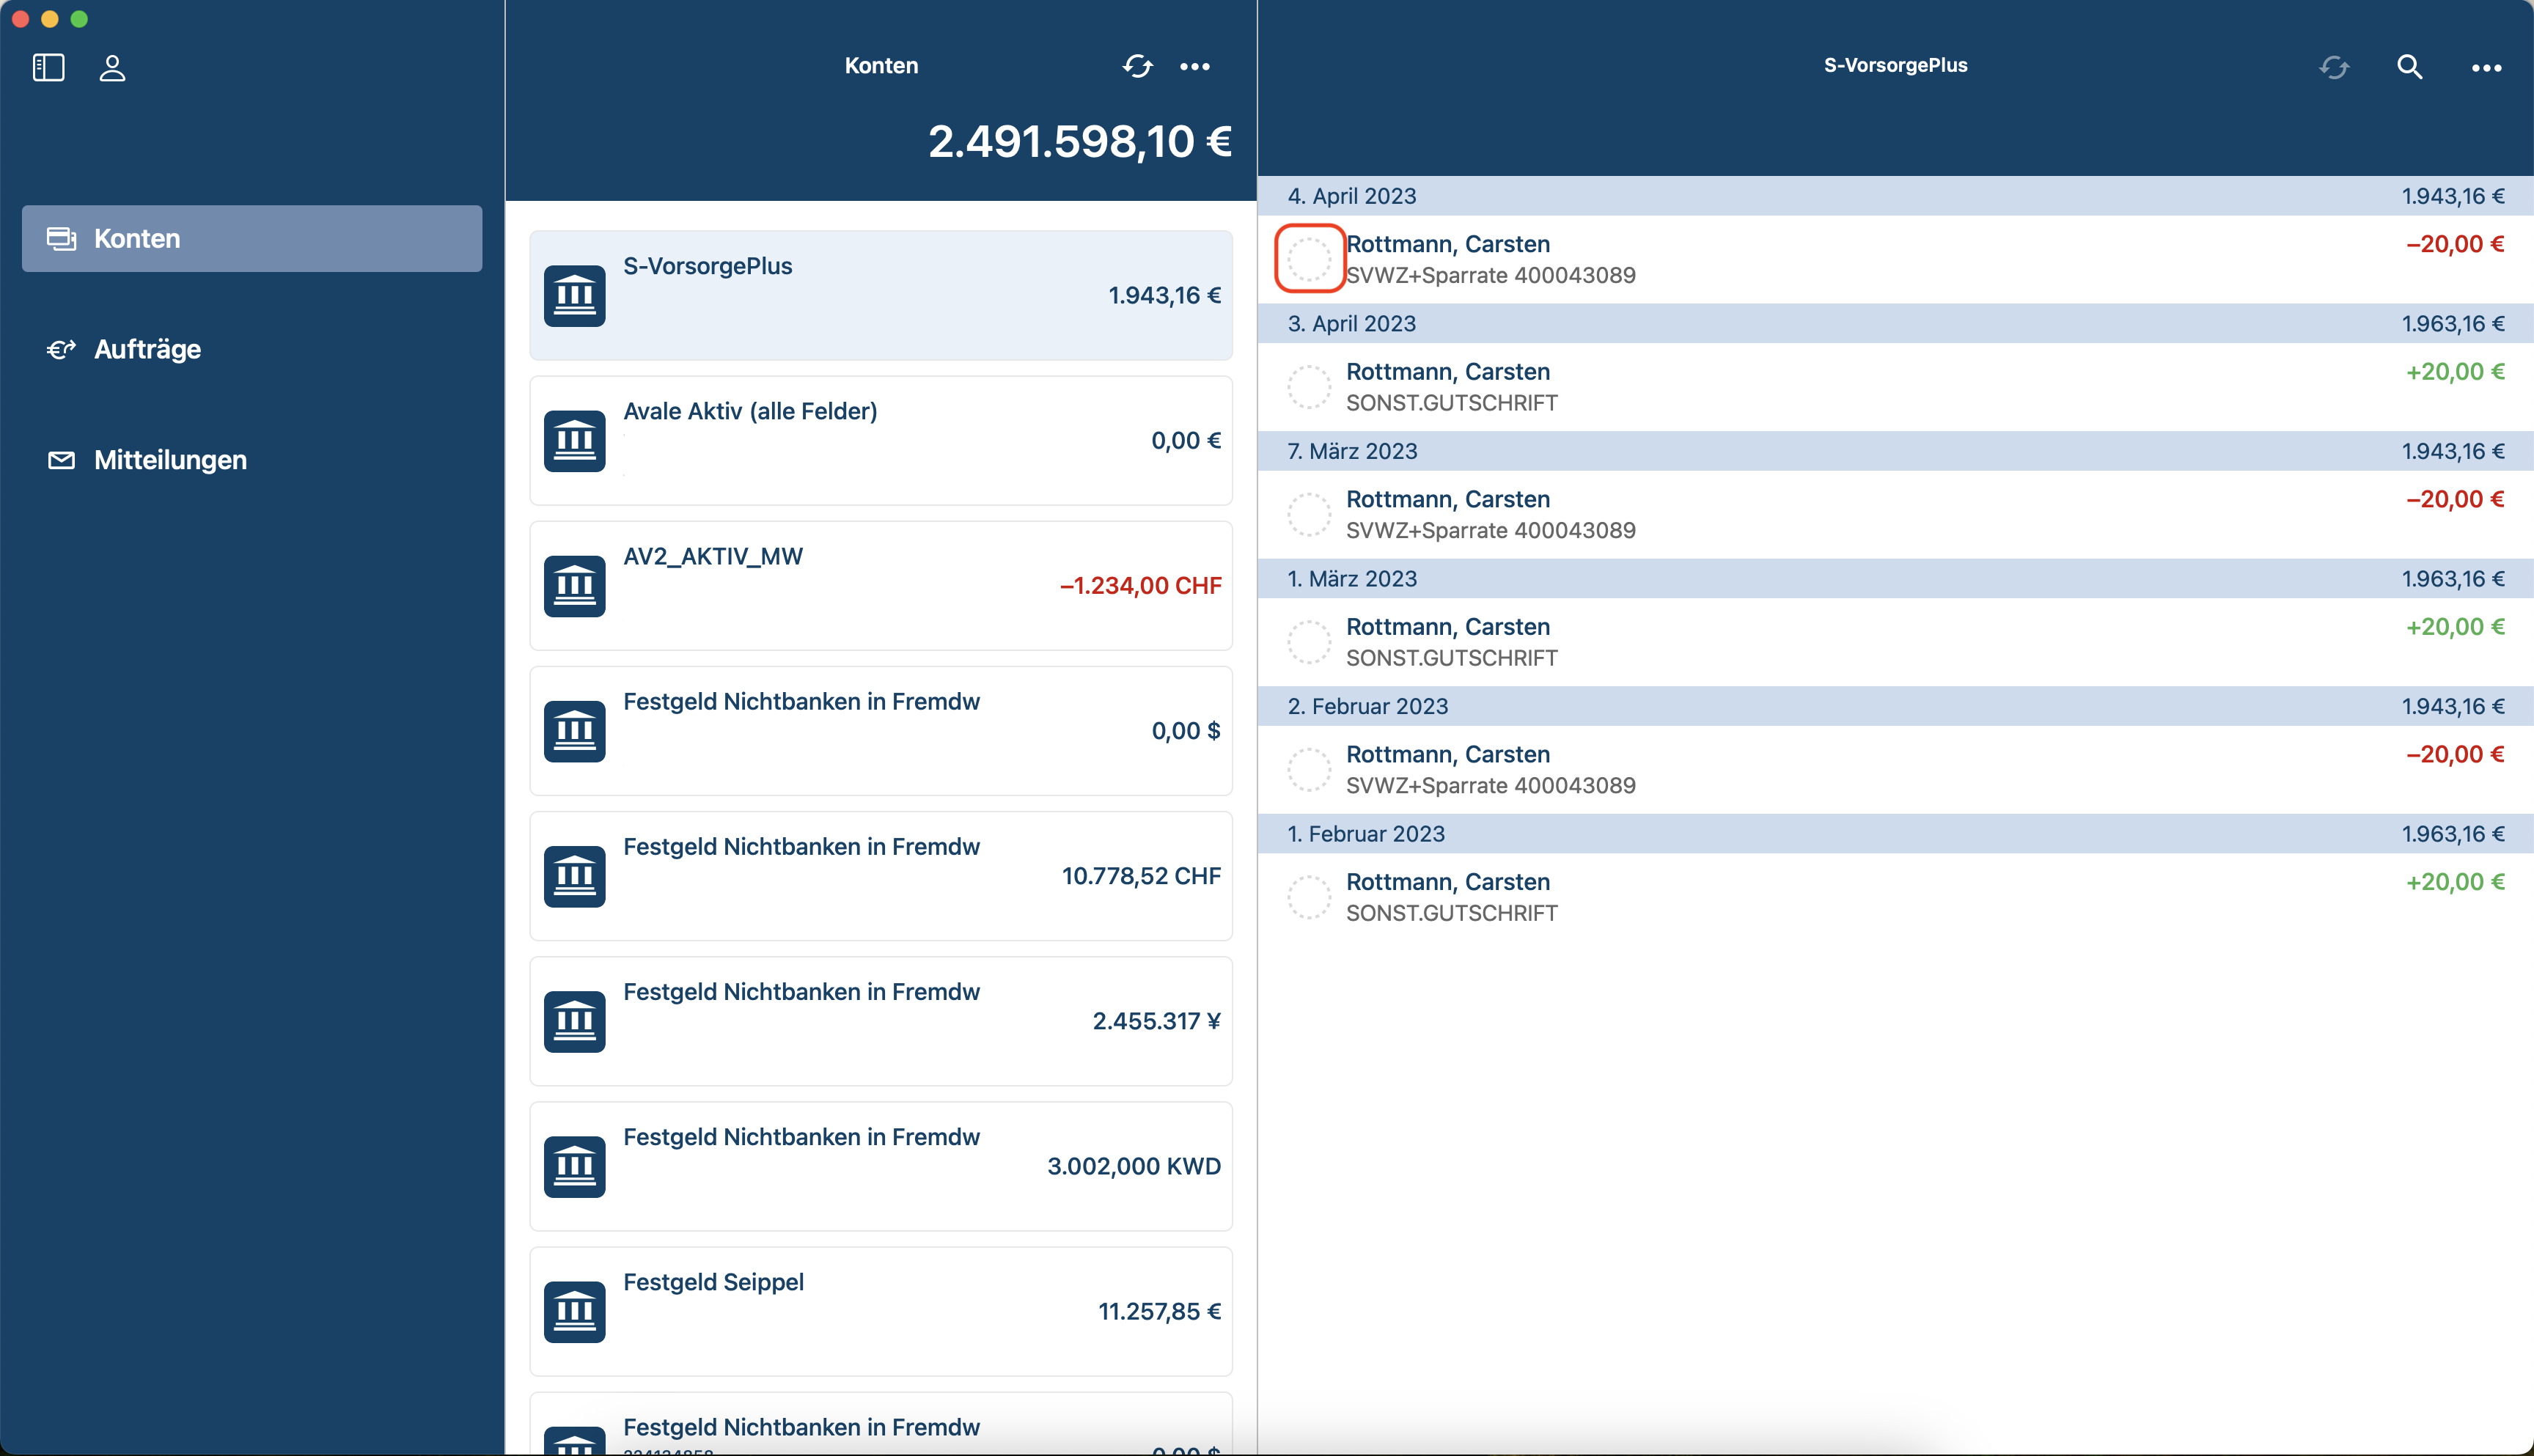Select Festgeld account with 3.002,000 KWD
Viewport: 2534px width, 1456px height.
(x=881, y=1166)
